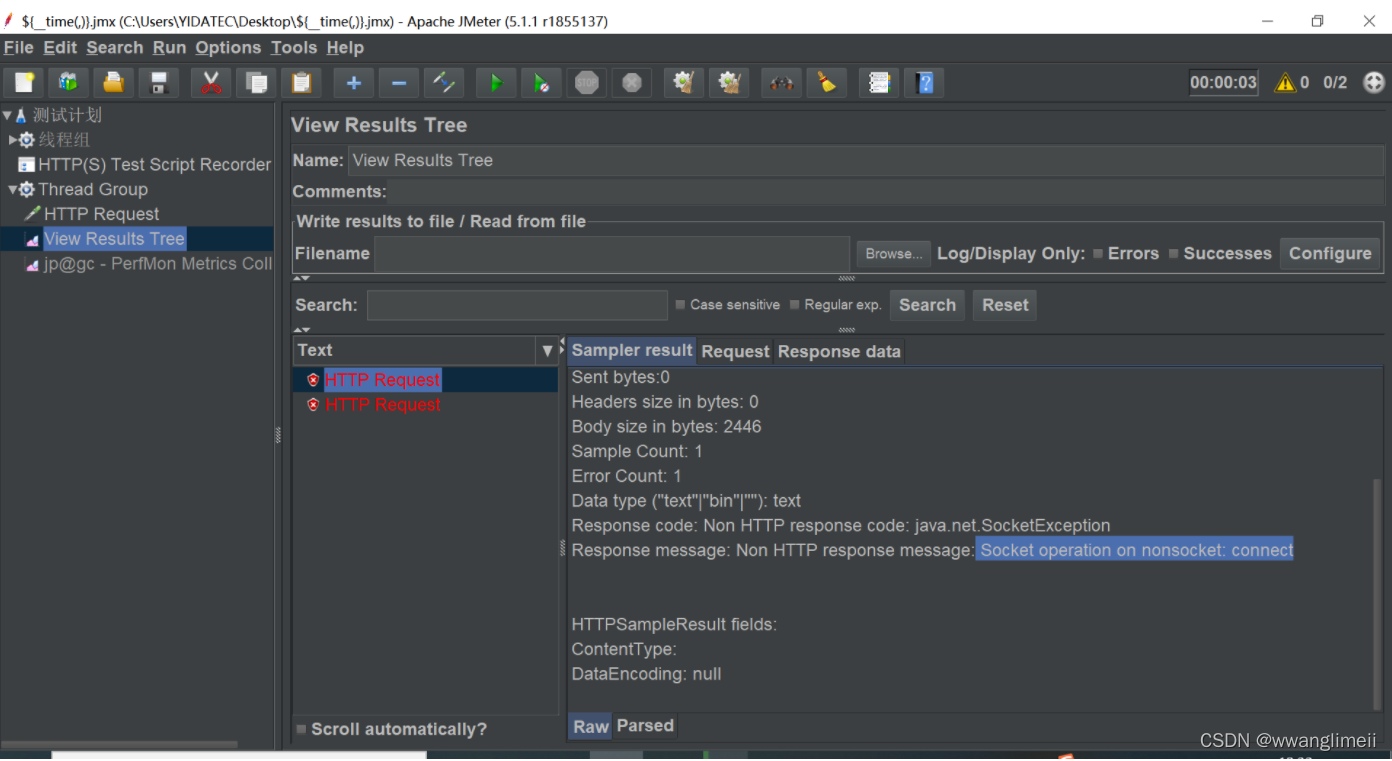Screen dimensions: 1392x761
Task: Click the Copy toolbar icon
Action: pyautogui.click(x=256, y=83)
